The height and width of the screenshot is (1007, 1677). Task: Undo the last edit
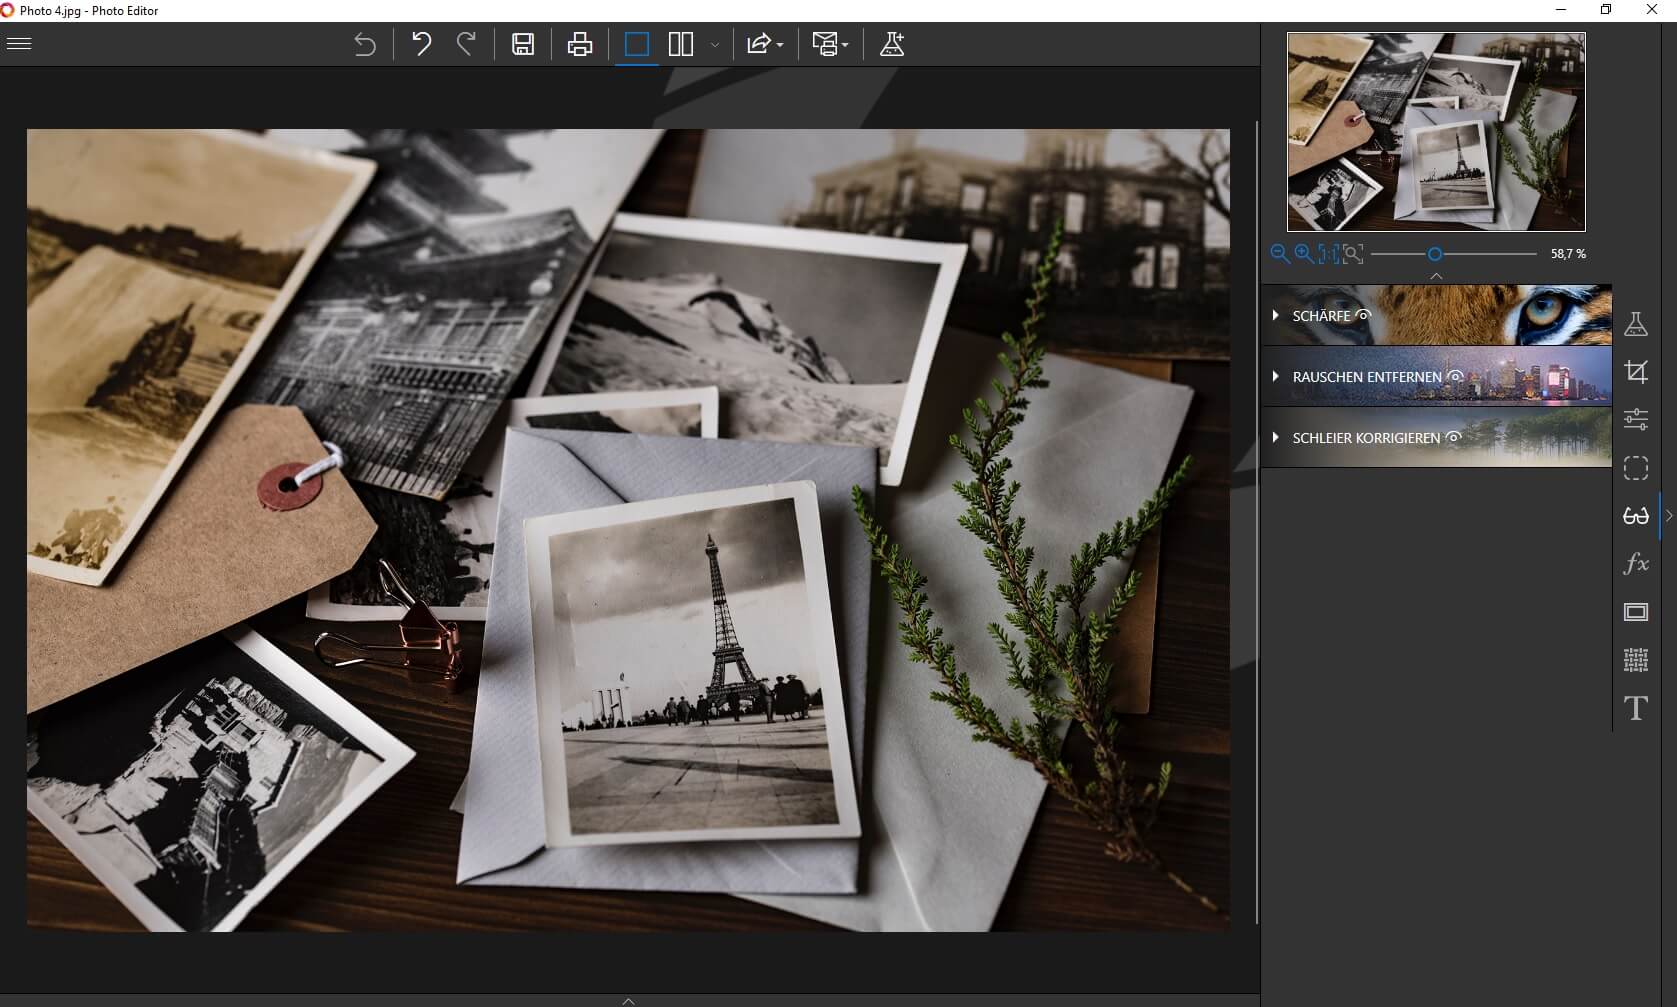tap(421, 44)
